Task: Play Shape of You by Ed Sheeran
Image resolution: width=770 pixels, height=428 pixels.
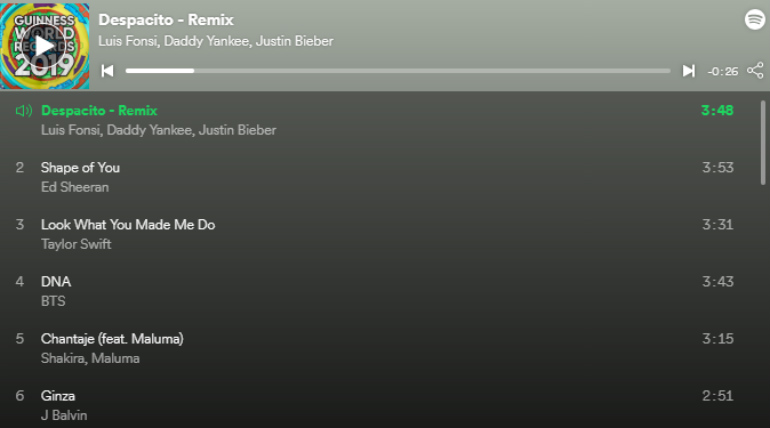Action: (x=374, y=177)
